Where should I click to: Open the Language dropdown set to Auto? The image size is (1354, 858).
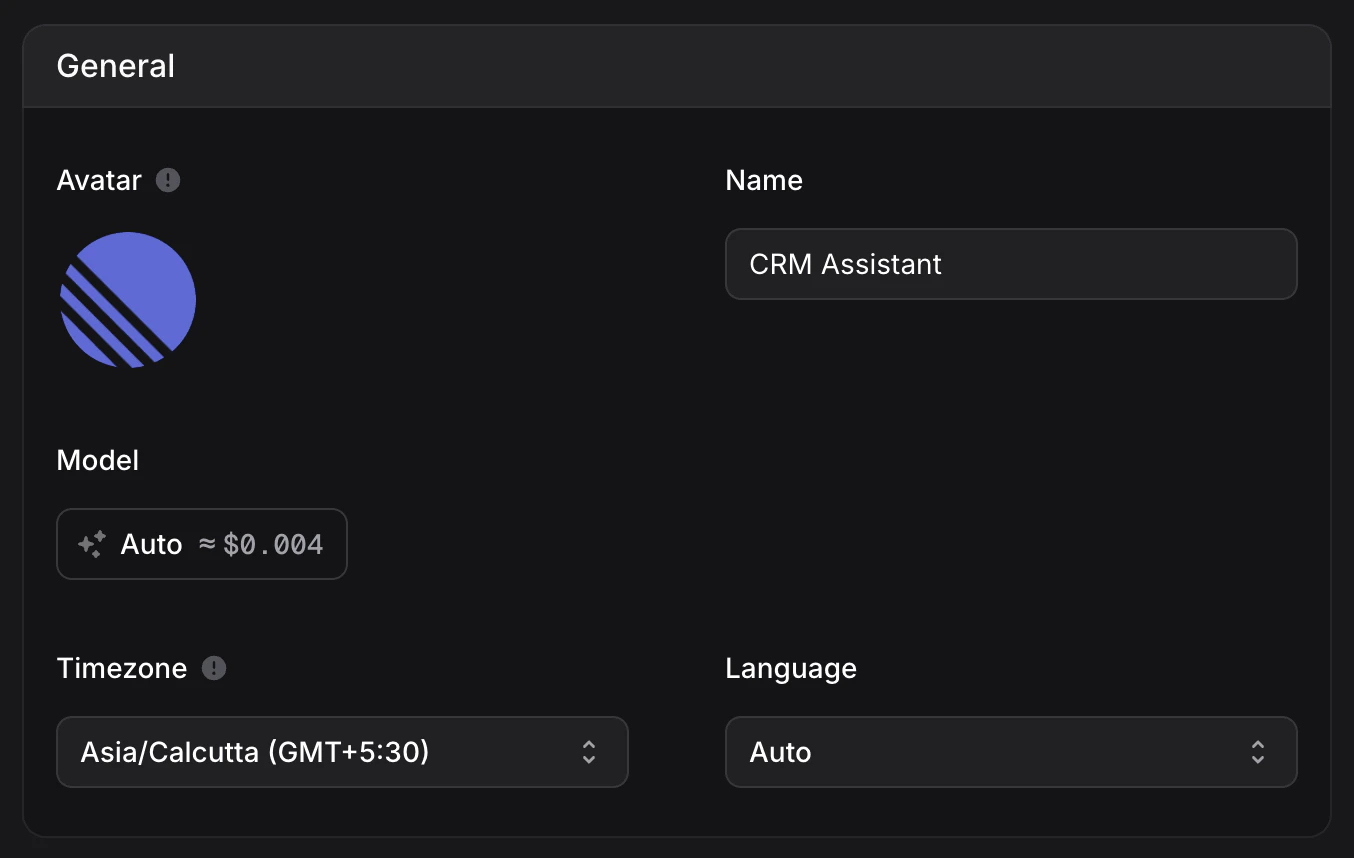1011,752
